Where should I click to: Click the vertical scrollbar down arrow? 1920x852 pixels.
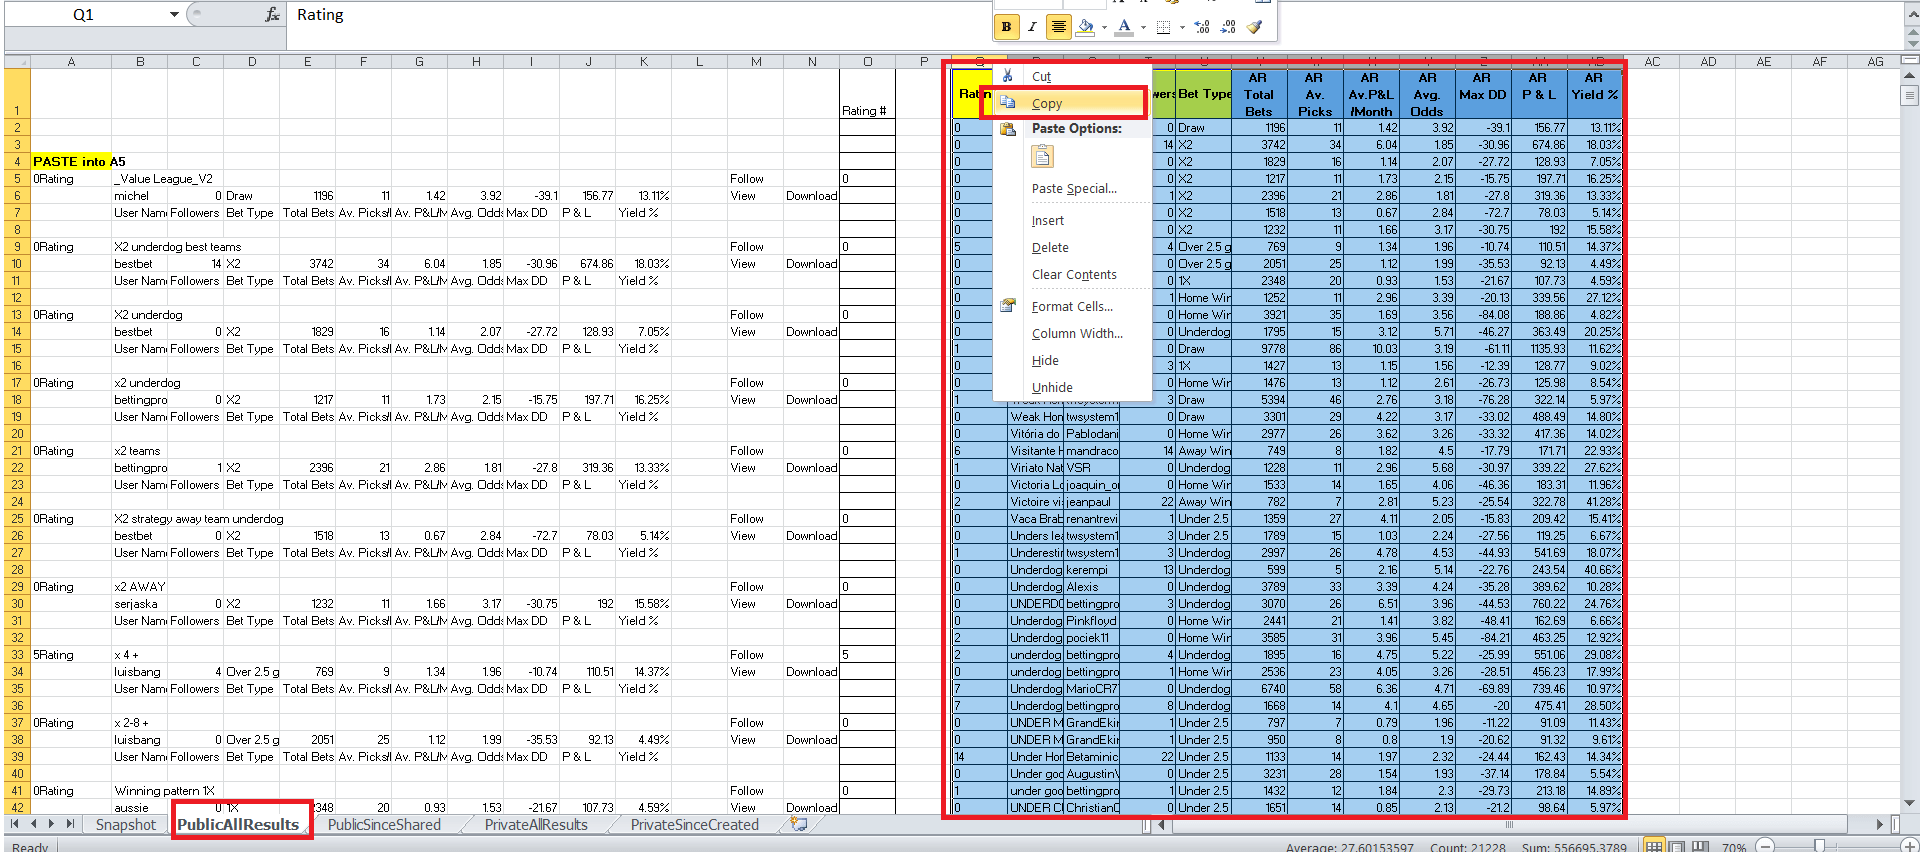coord(1910,802)
